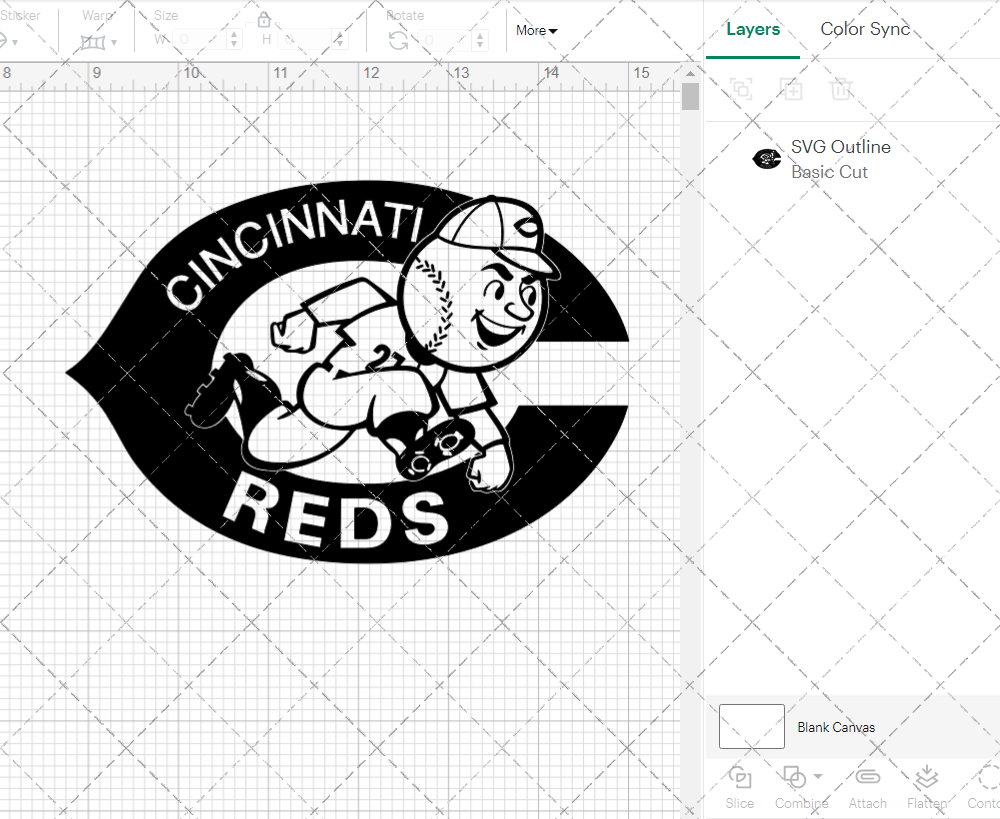Viewport: 1000px width, 819px height.
Task: Switch to the Layers tab
Action: coord(753,29)
